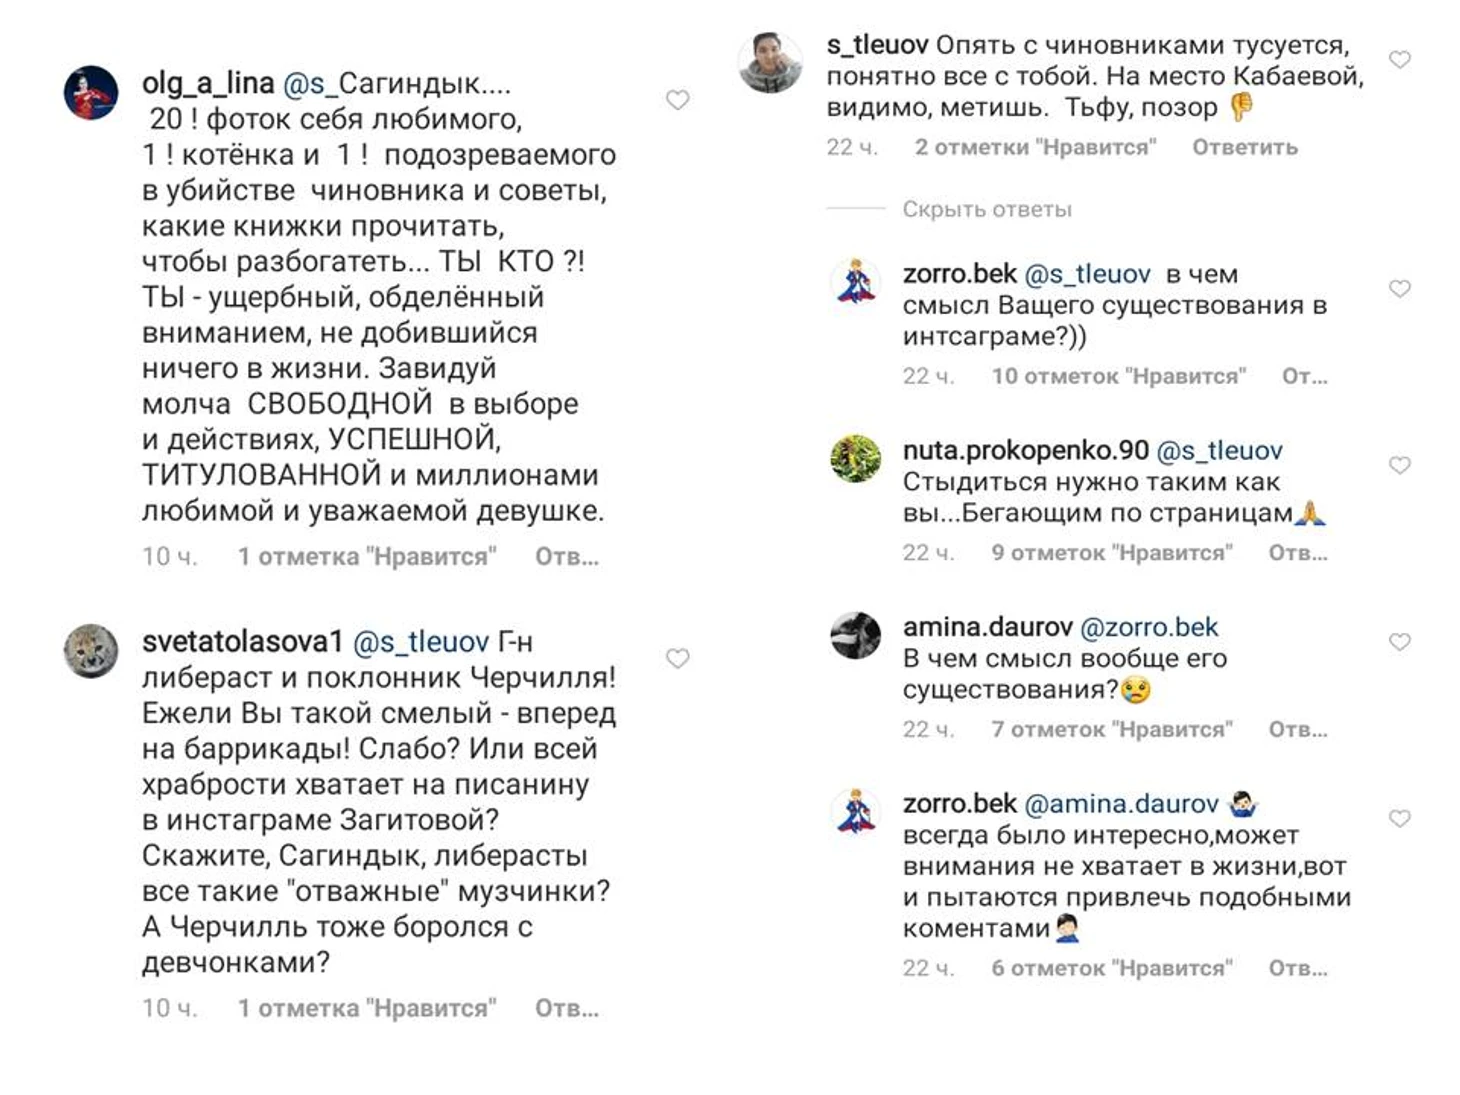Open nuta.prokopenko.90 username link

point(1025,451)
